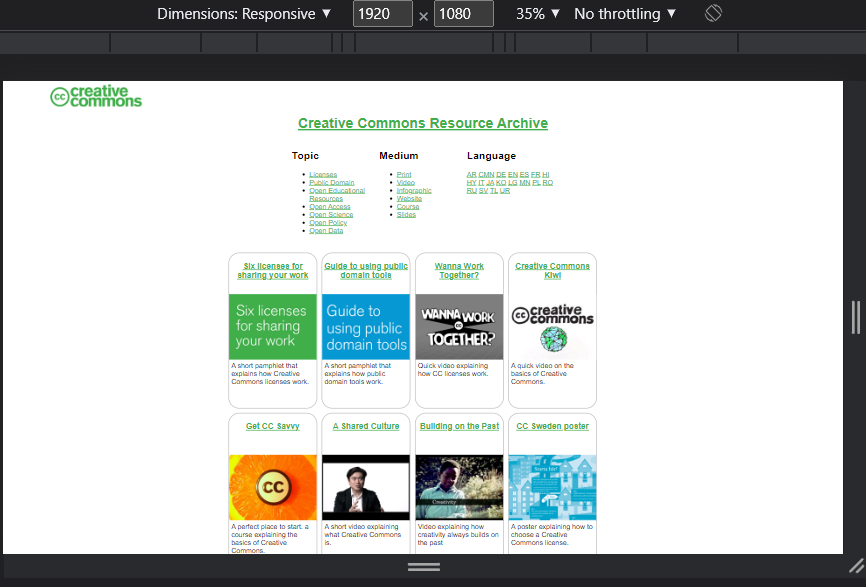Open the Open Educational Resources topic link
Viewport: 866px width, 587px height.
(x=337, y=194)
